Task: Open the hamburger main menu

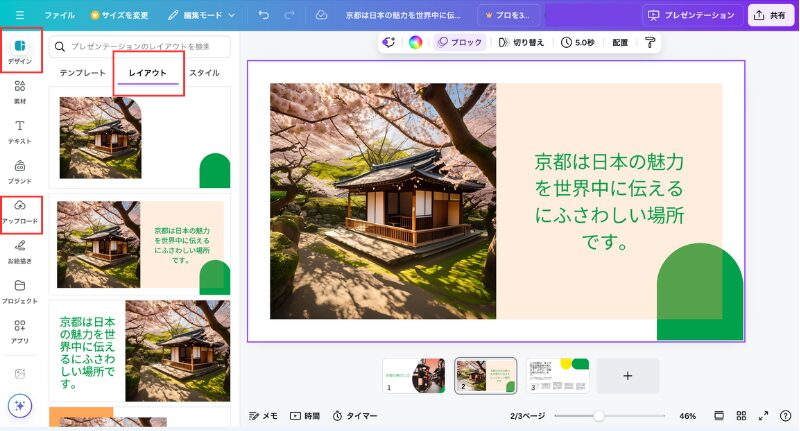Action: [20, 15]
